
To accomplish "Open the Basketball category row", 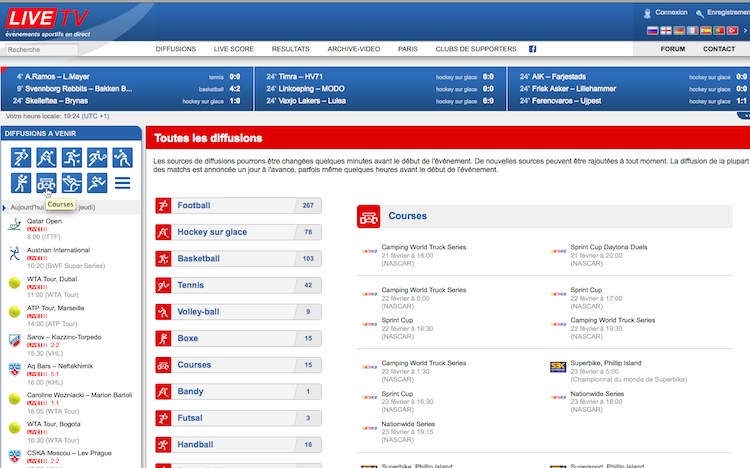I will pos(238,259).
